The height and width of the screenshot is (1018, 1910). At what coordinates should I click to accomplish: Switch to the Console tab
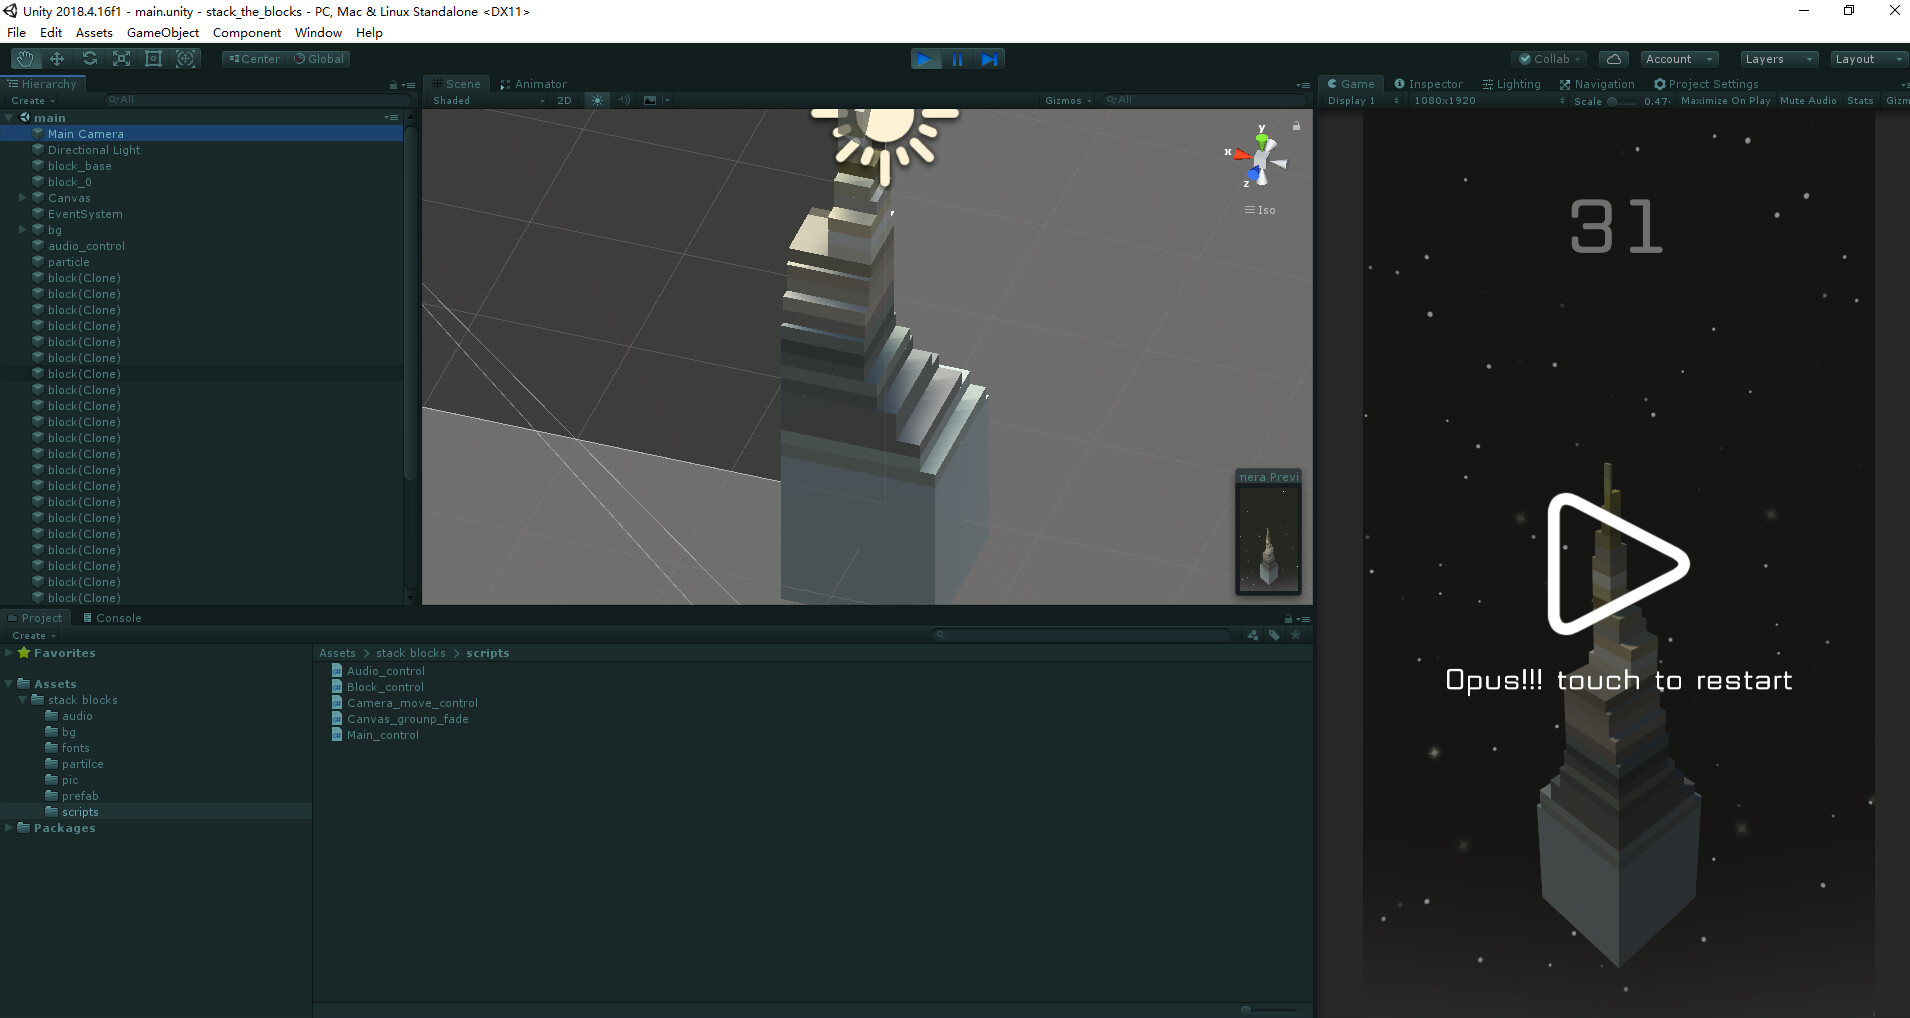click(x=112, y=617)
